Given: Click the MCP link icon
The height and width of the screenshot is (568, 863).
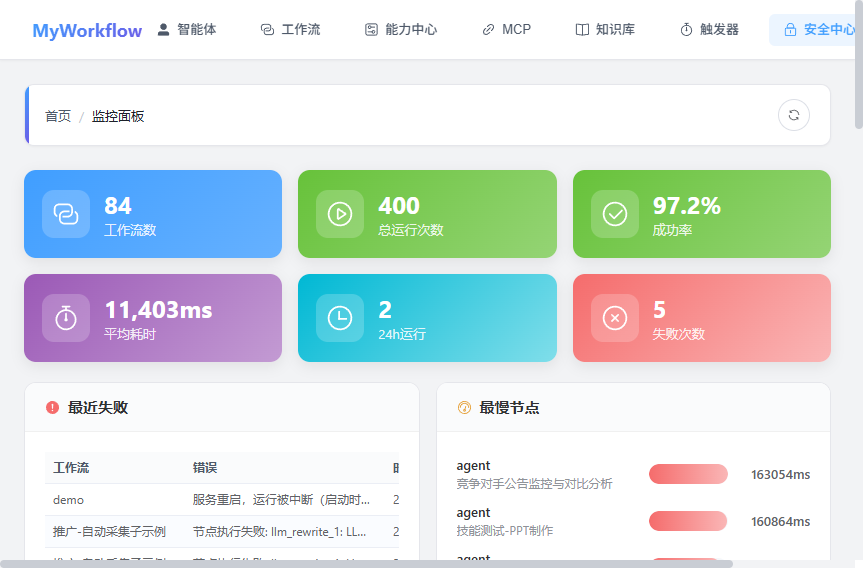Looking at the screenshot, I should [488, 30].
